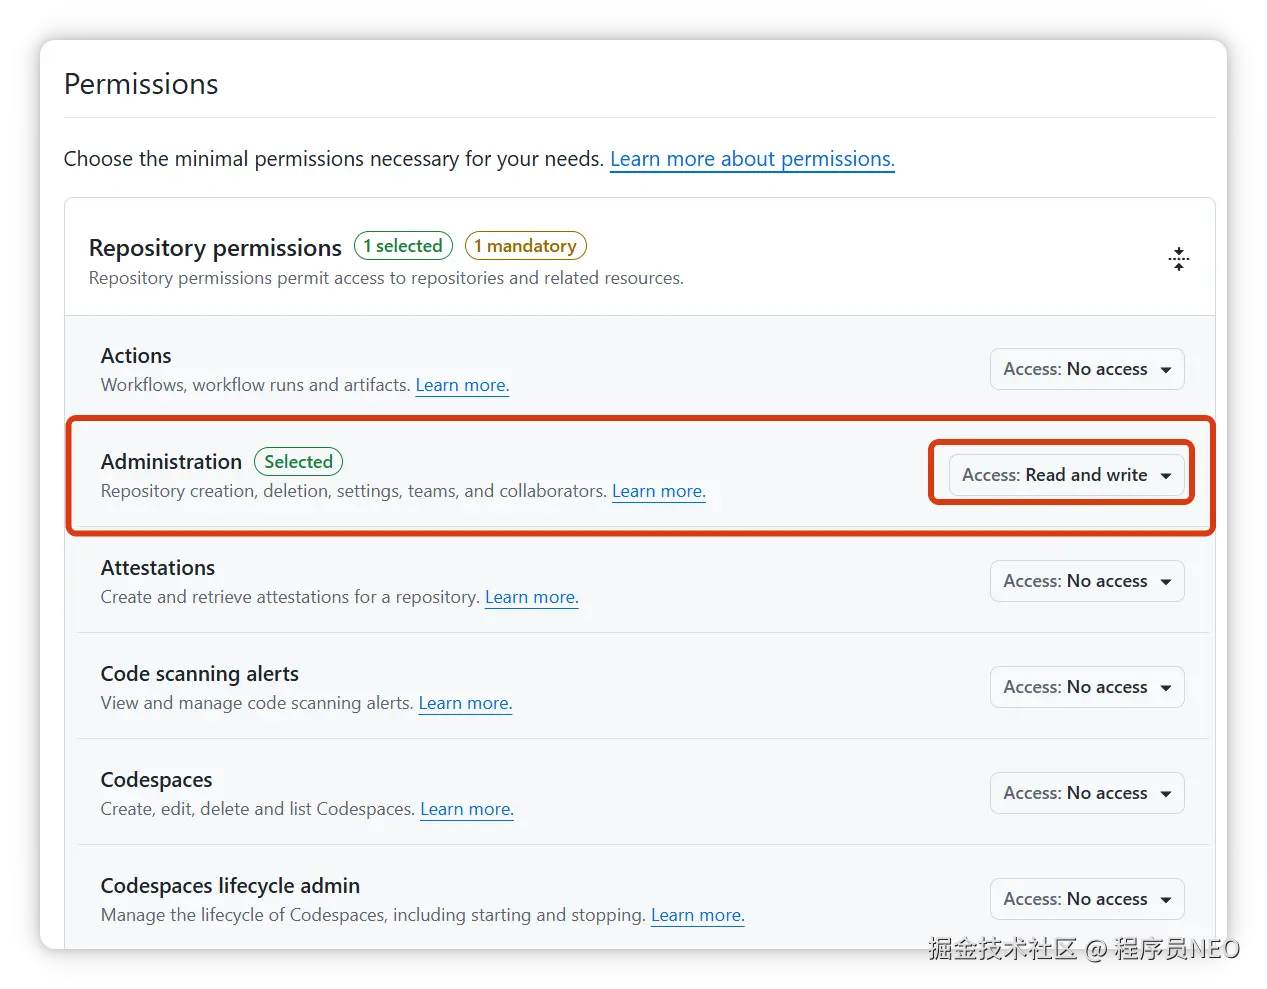Open Codespaces lifecycle admin access dropdown

click(x=1086, y=899)
